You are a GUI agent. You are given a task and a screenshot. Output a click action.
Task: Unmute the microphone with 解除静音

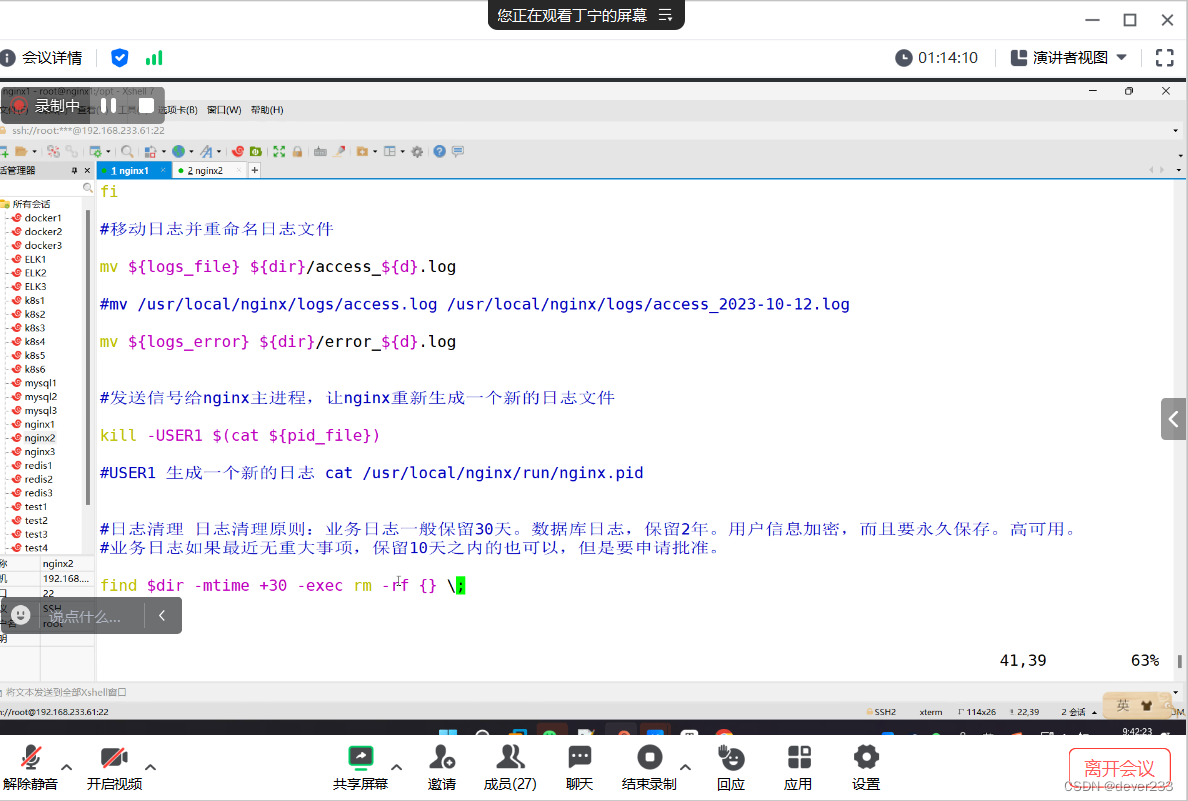30,767
